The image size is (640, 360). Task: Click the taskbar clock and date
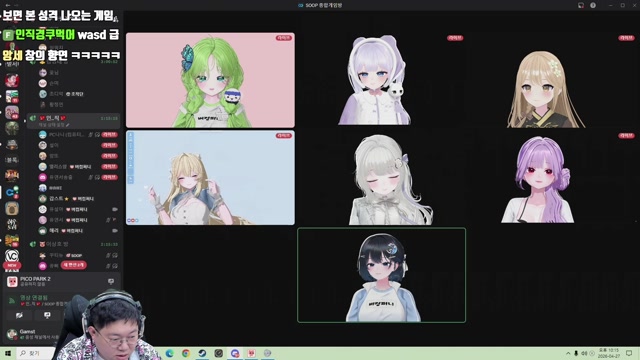pos(608,353)
